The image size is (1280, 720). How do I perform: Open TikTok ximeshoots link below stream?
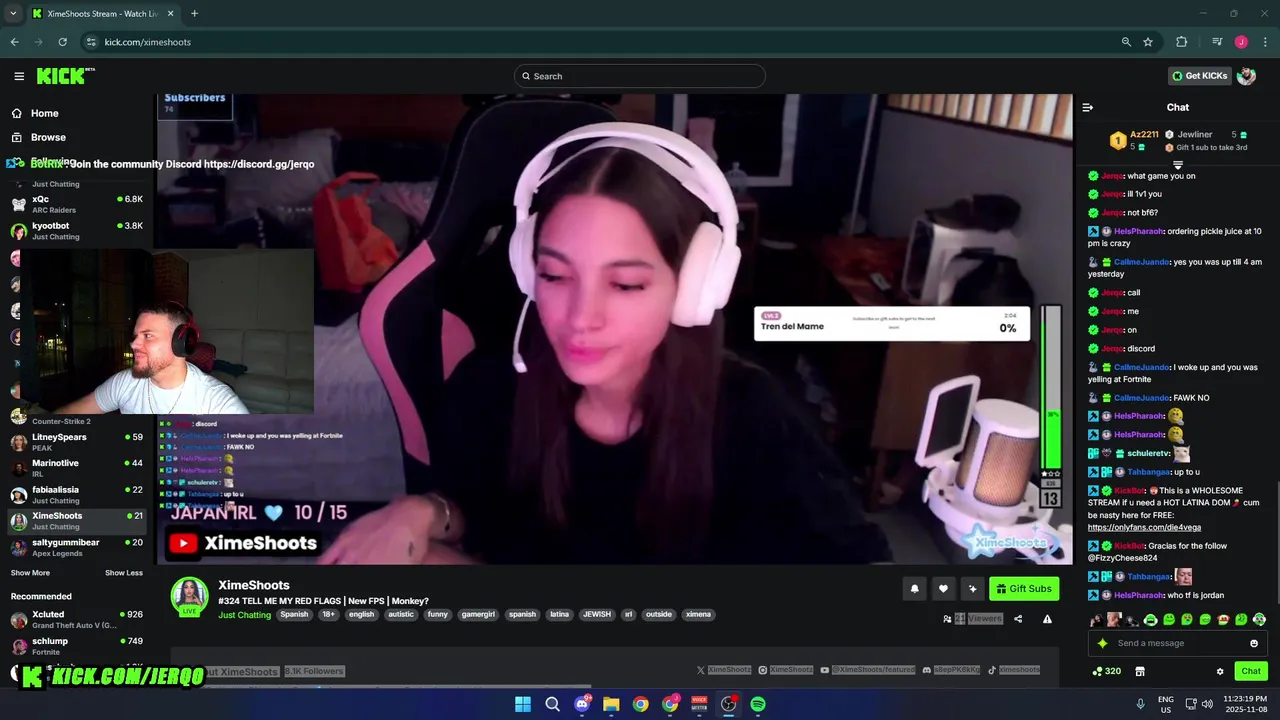(1014, 670)
